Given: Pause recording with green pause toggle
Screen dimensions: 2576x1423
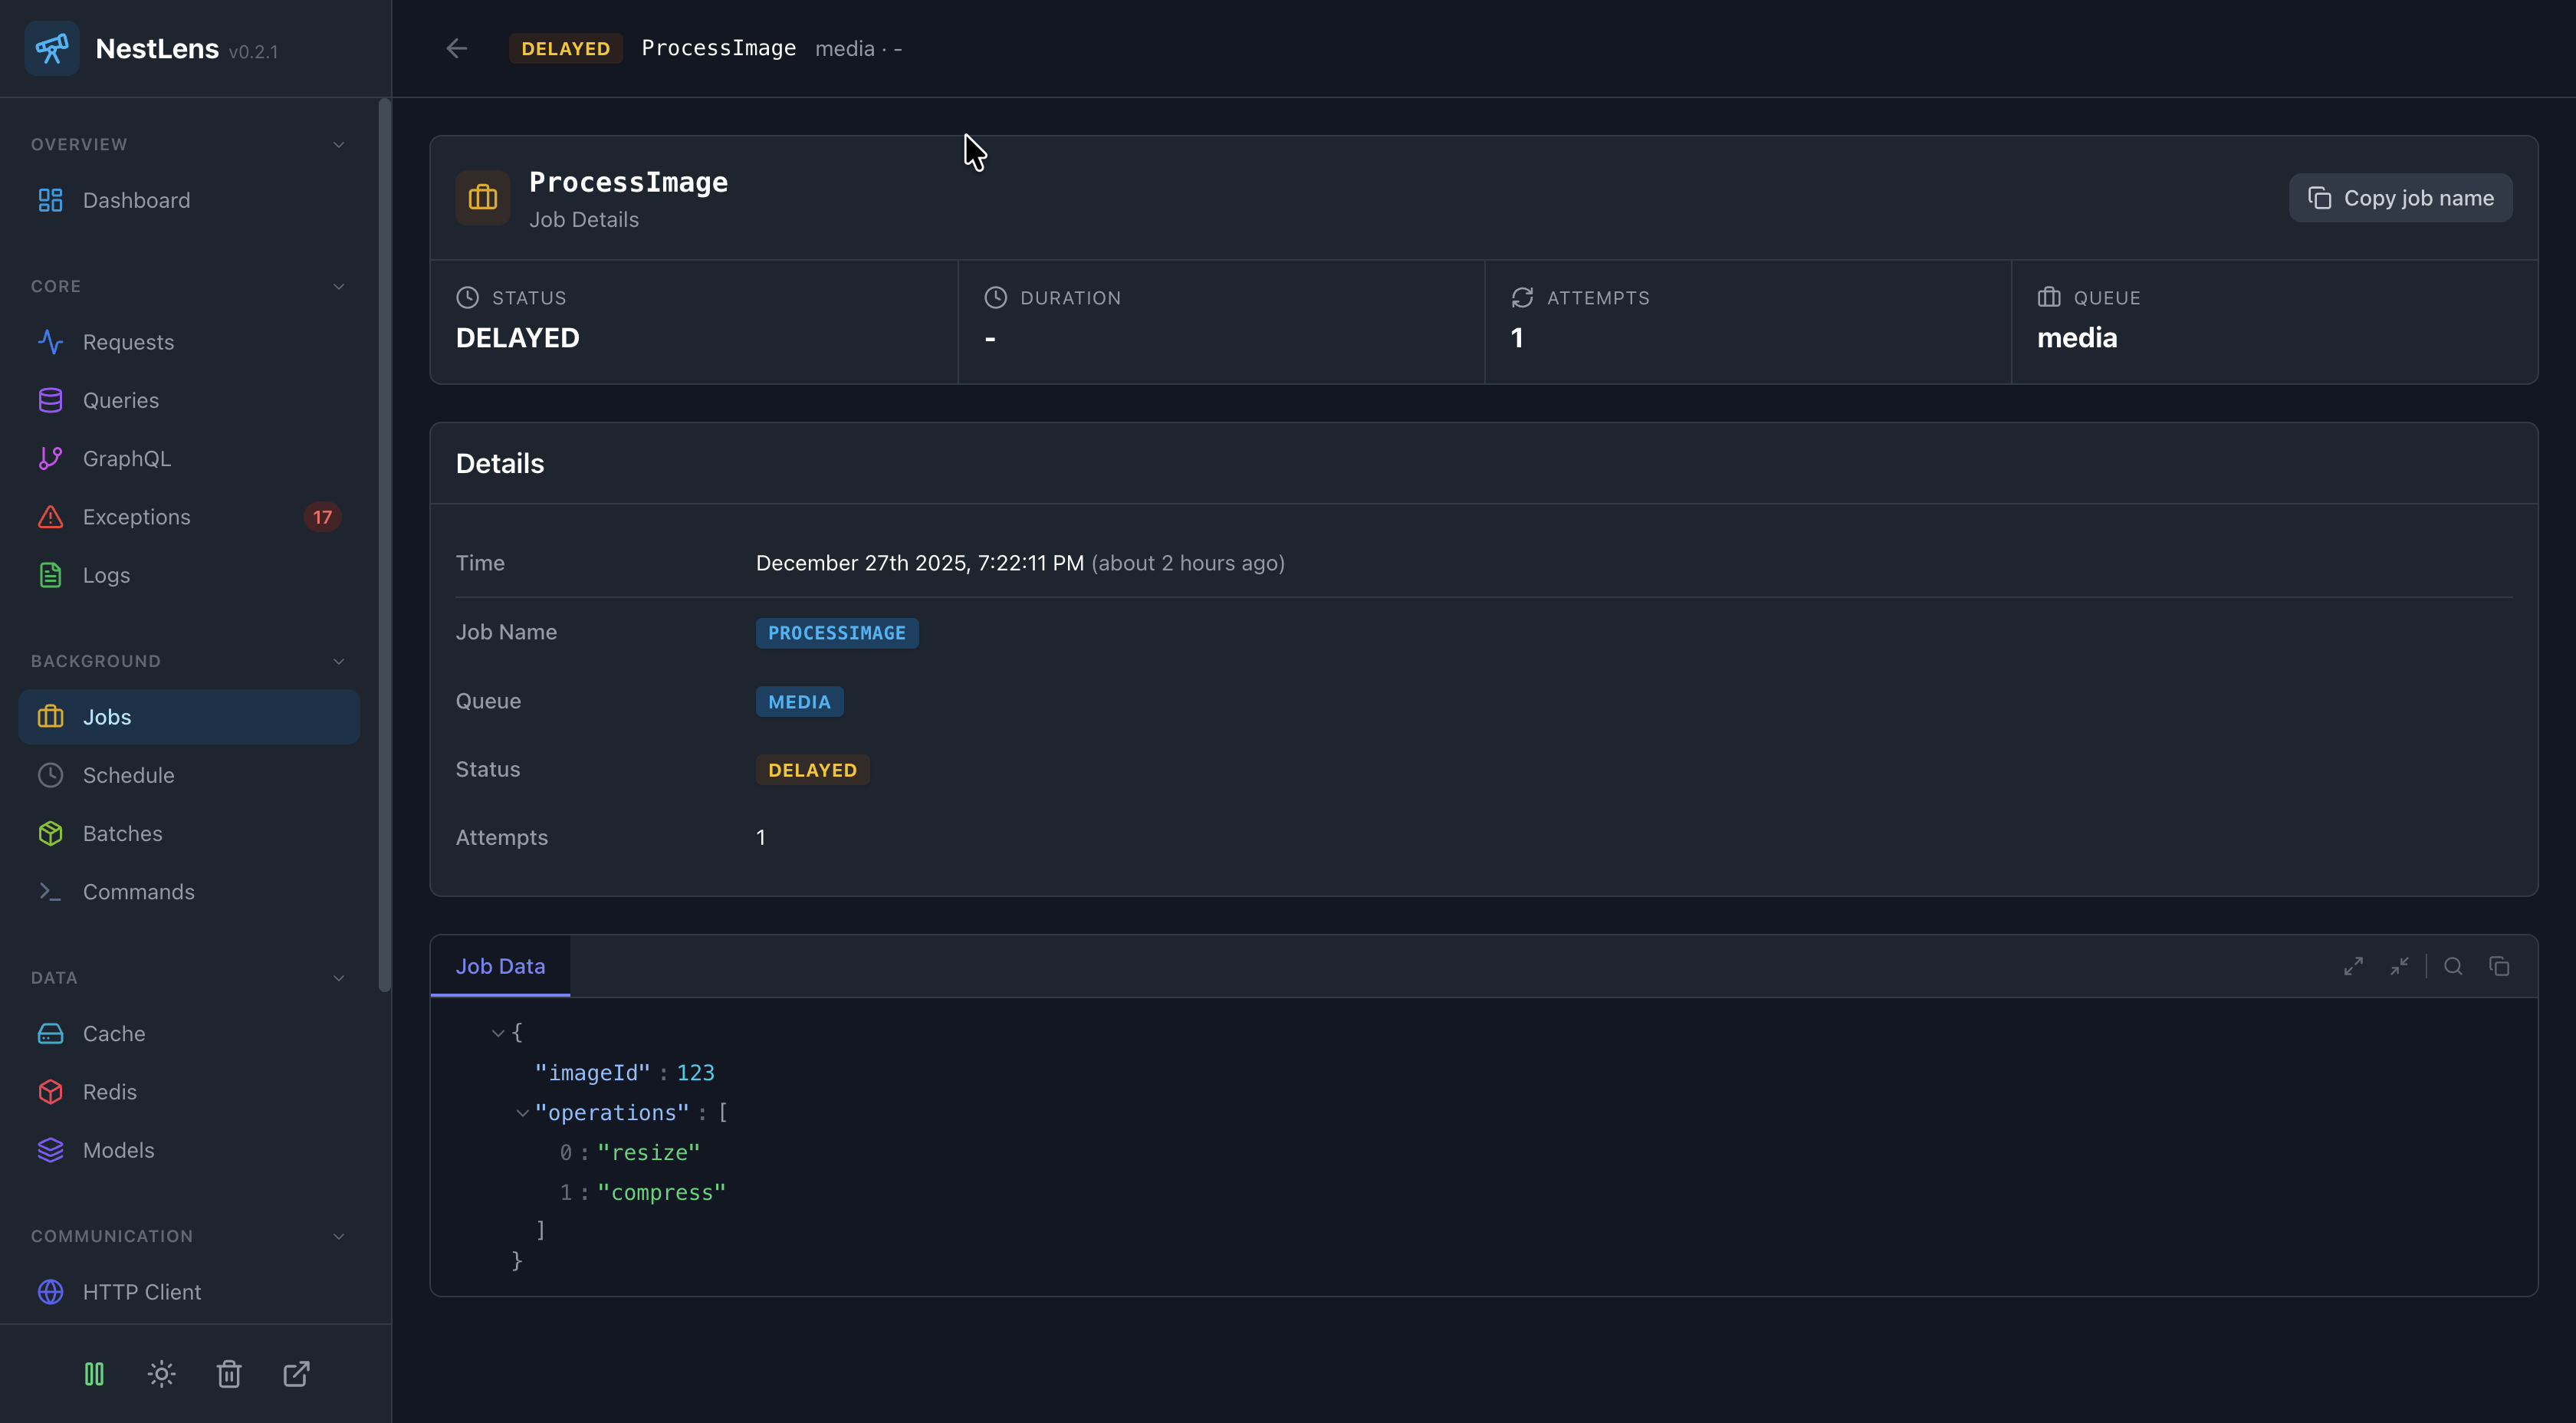Looking at the screenshot, I should pyautogui.click(x=94, y=1374).
